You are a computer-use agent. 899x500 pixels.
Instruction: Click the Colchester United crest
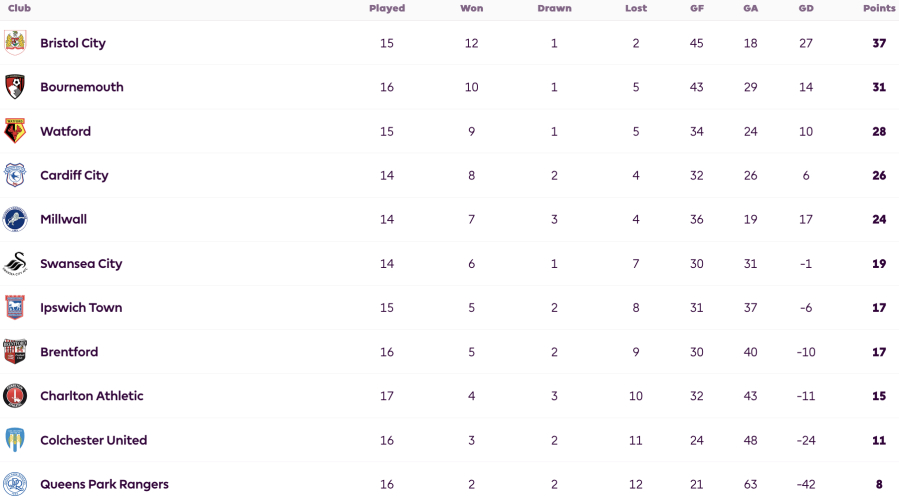pyautogui.click(x=15, y=440)
